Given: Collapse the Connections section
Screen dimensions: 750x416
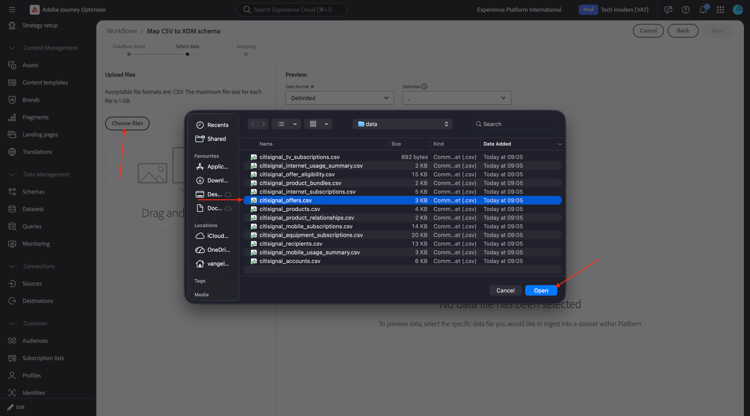Looking at the screenshot, I should [x=12, y=266].
